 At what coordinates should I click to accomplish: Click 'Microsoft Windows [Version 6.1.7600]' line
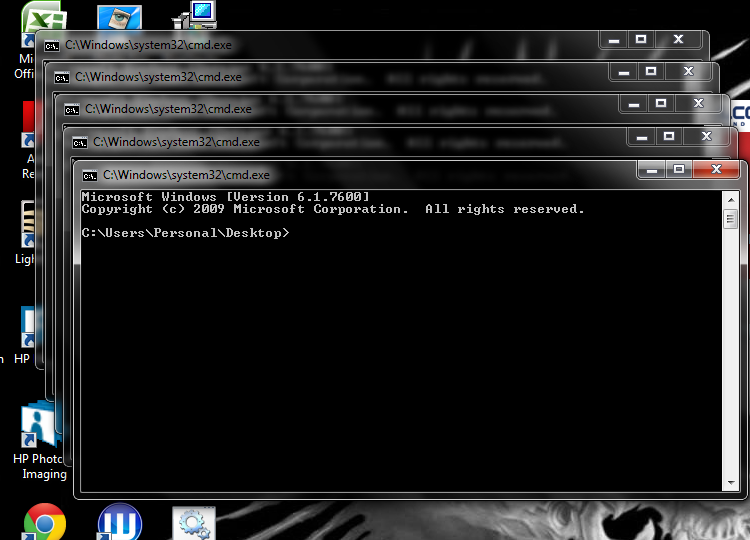point(225,197)
